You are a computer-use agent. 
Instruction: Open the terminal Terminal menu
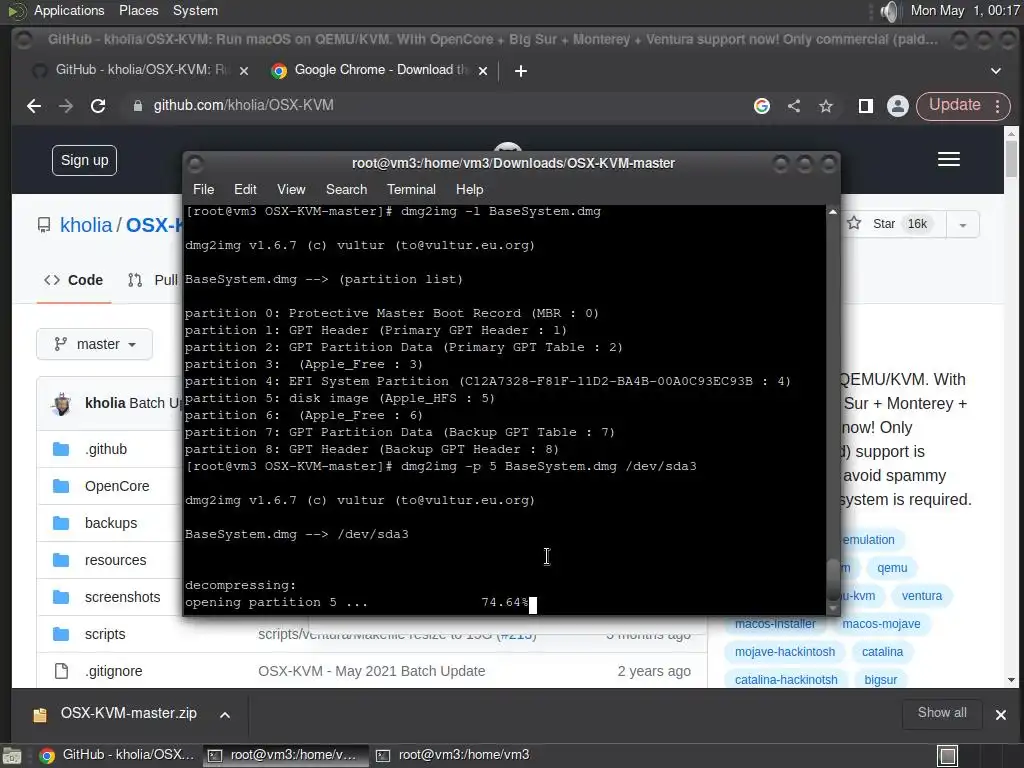(411, 189)
